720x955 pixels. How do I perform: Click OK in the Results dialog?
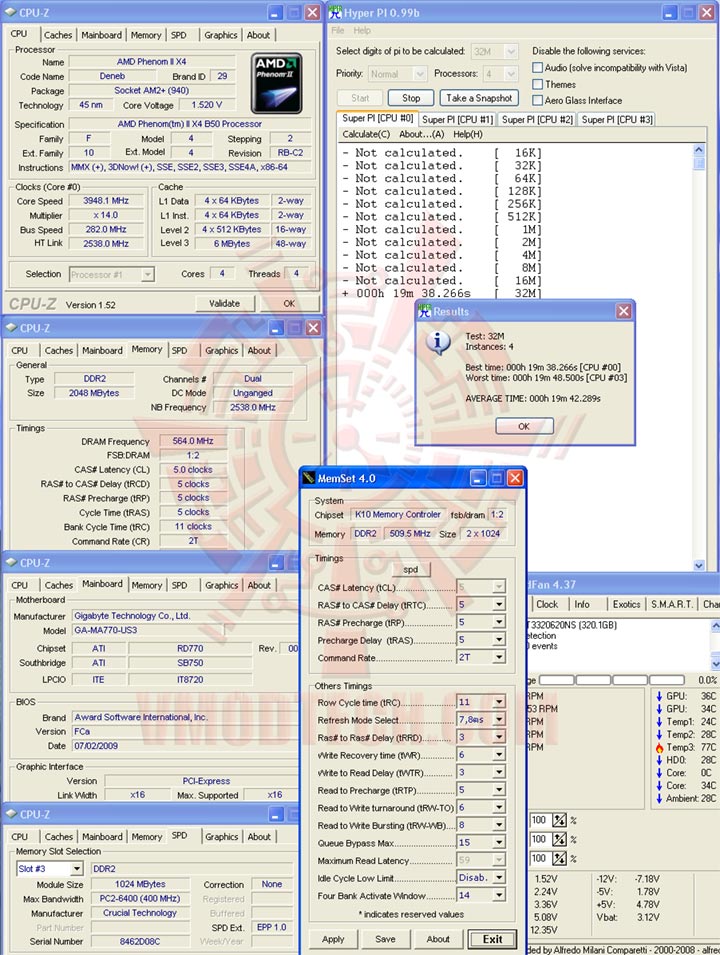[x=524, y=426]
